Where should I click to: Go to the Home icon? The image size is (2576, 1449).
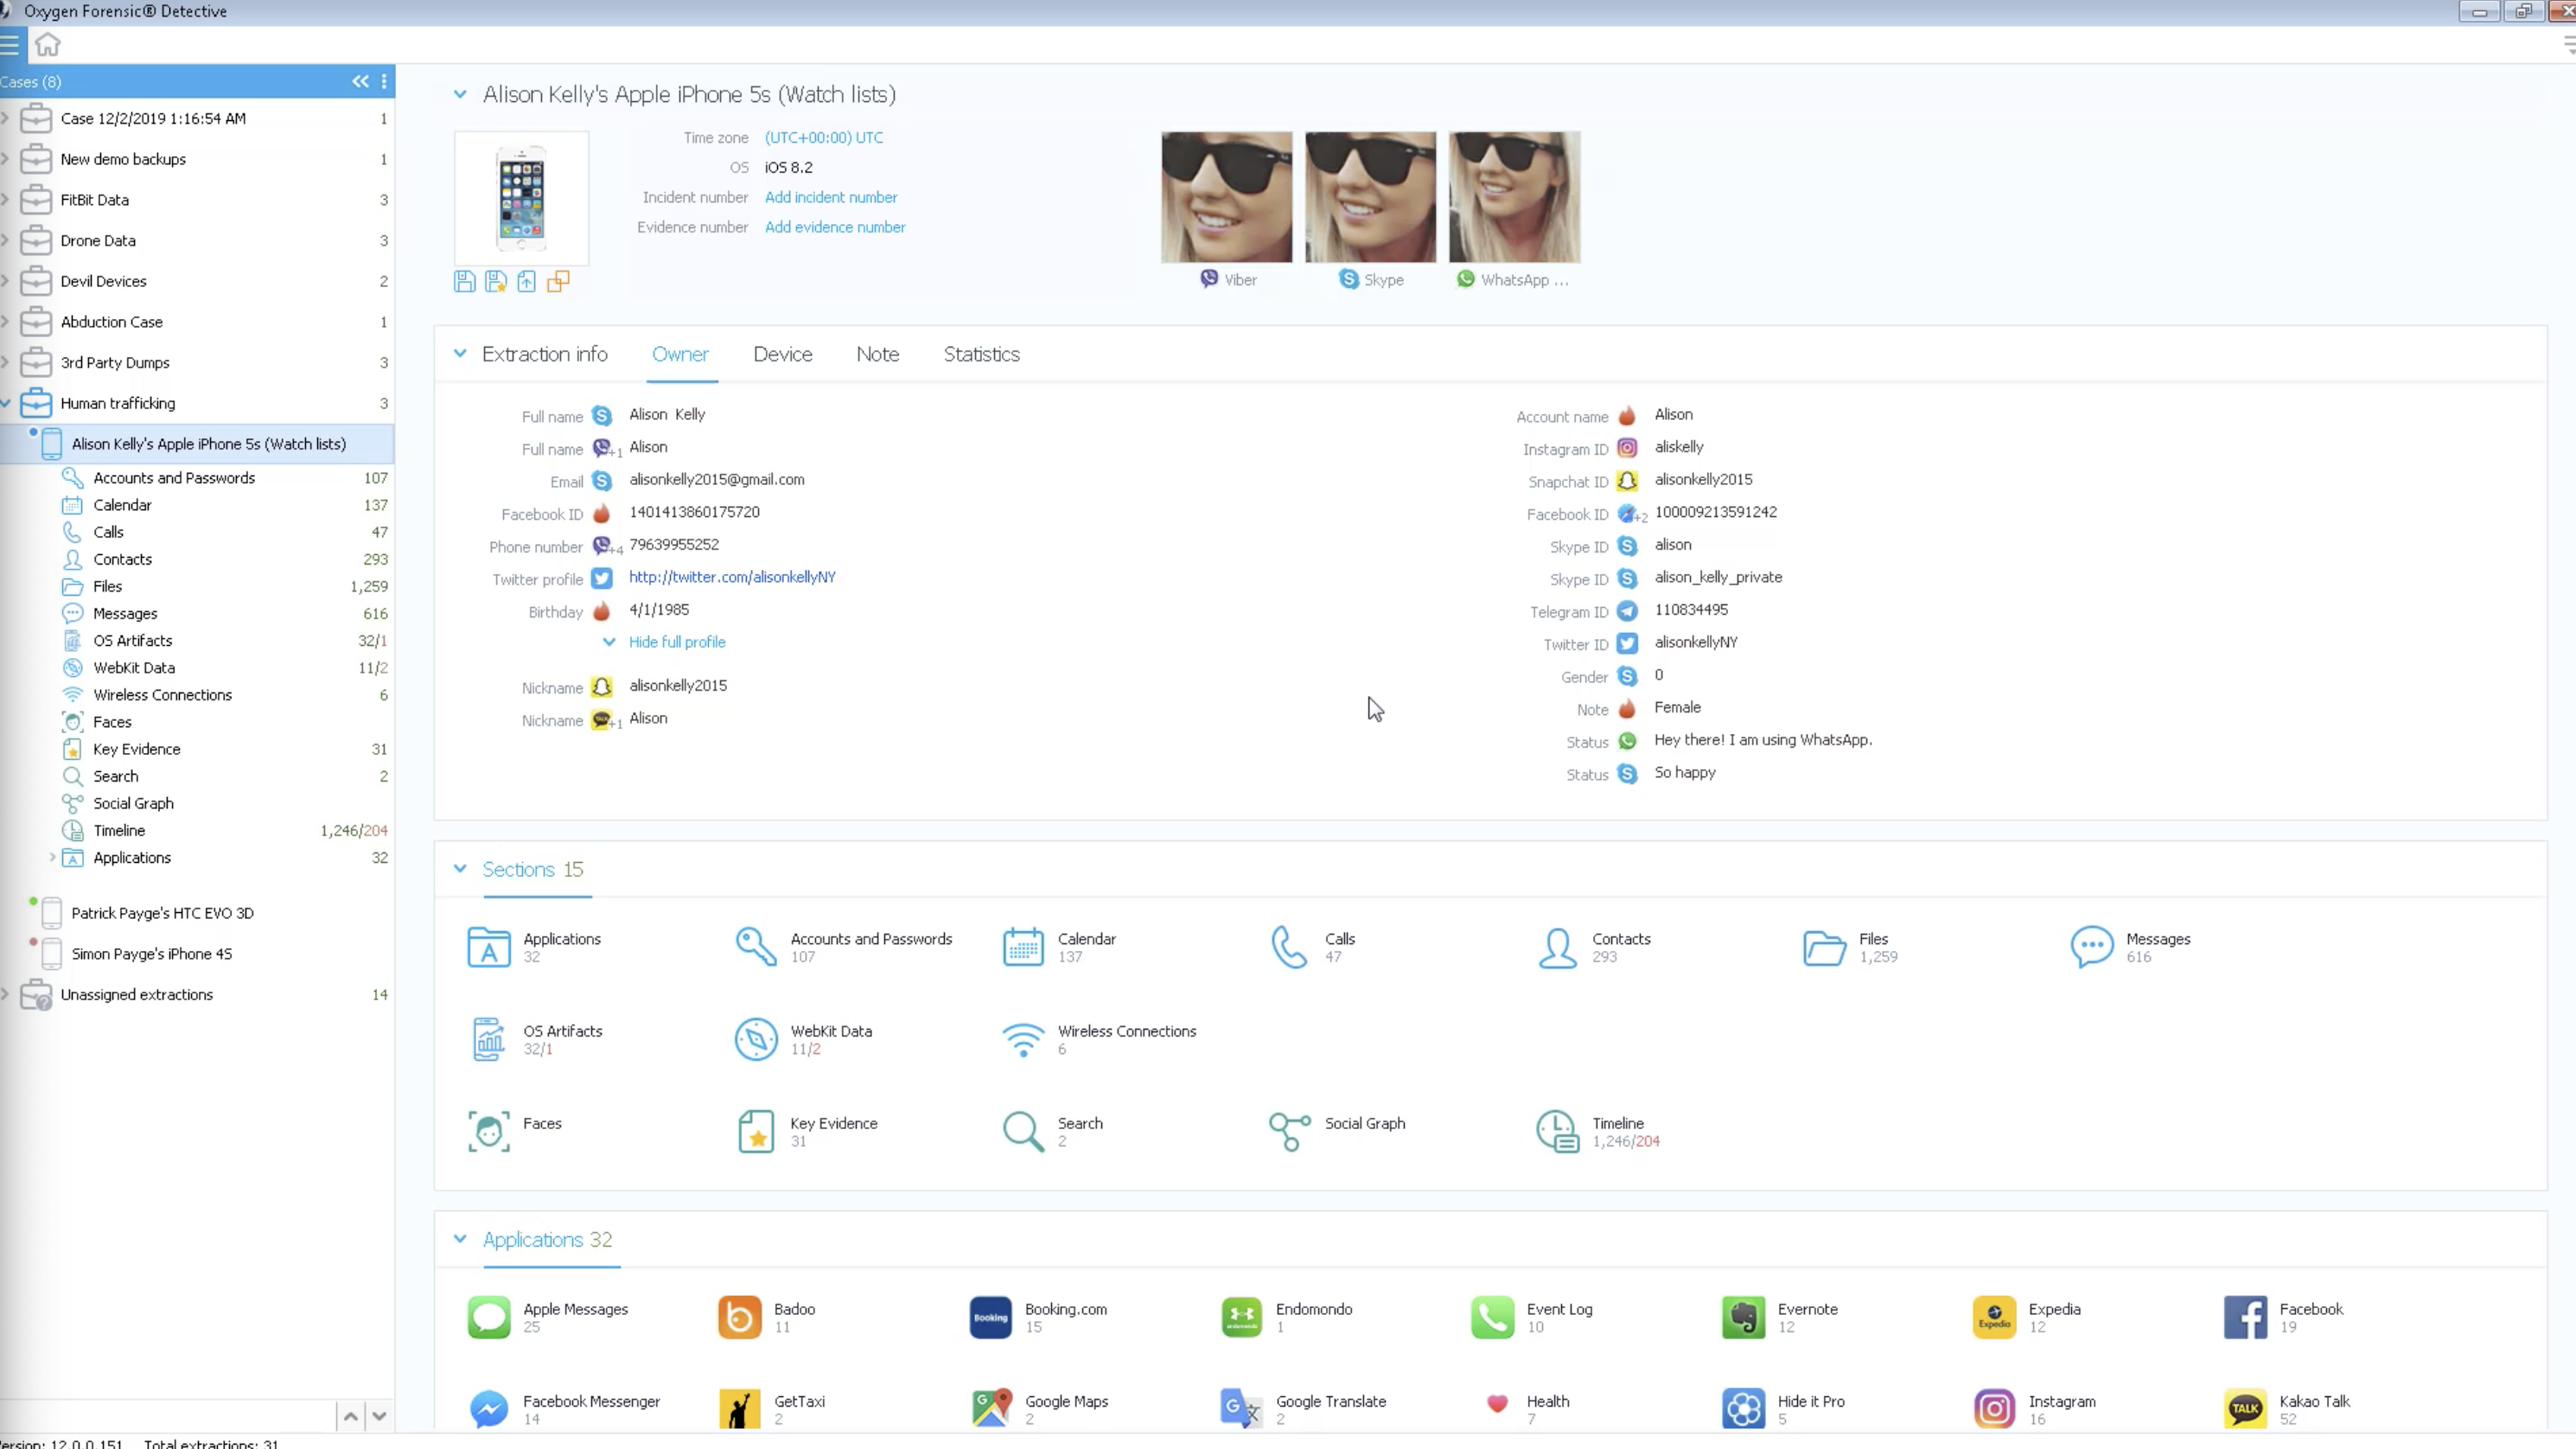pyautogui.click(x=47, y=44)
